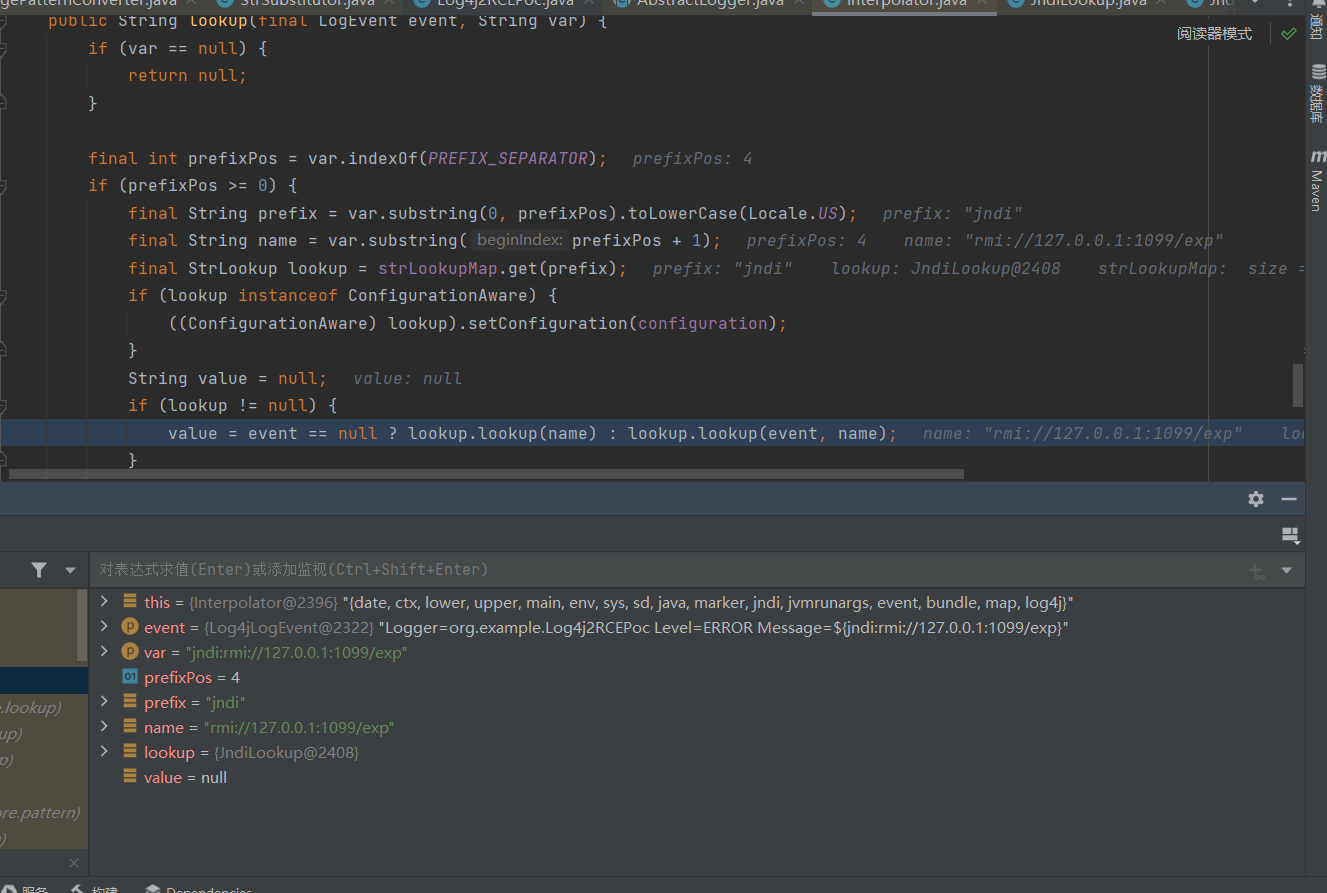Click field icon beside 'this' variable

coord(130,602)
